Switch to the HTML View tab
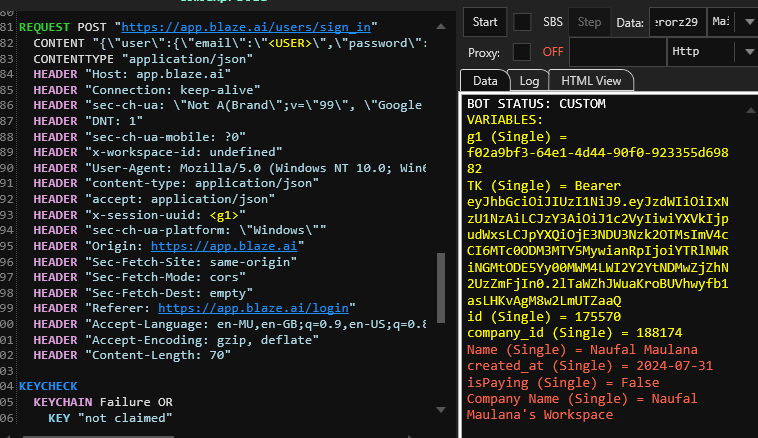Screen dimensions: 758x438 (591, 81)
